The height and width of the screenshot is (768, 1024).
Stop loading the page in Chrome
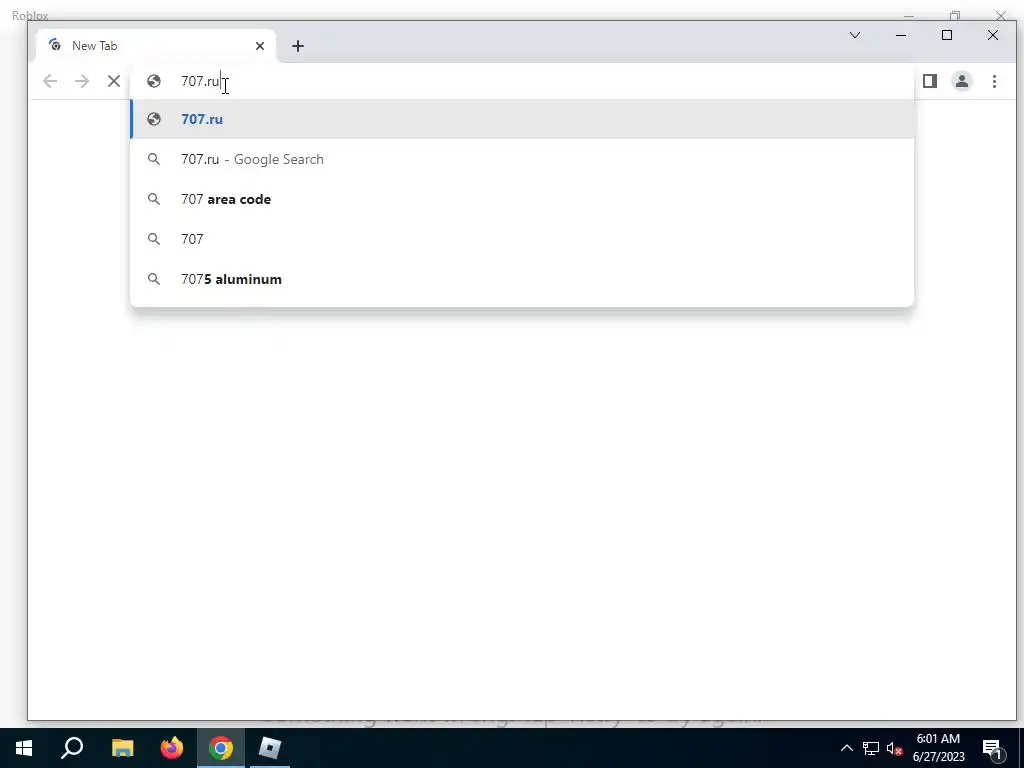tap(114, 81)
